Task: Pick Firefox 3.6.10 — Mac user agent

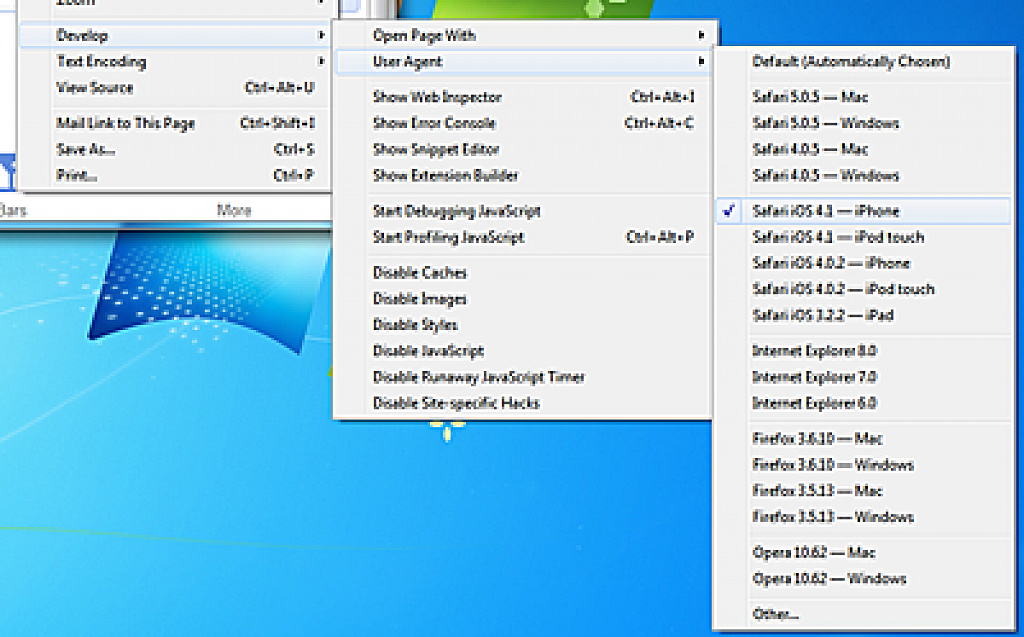Action: pyautogui.click(x=863, y=438)
